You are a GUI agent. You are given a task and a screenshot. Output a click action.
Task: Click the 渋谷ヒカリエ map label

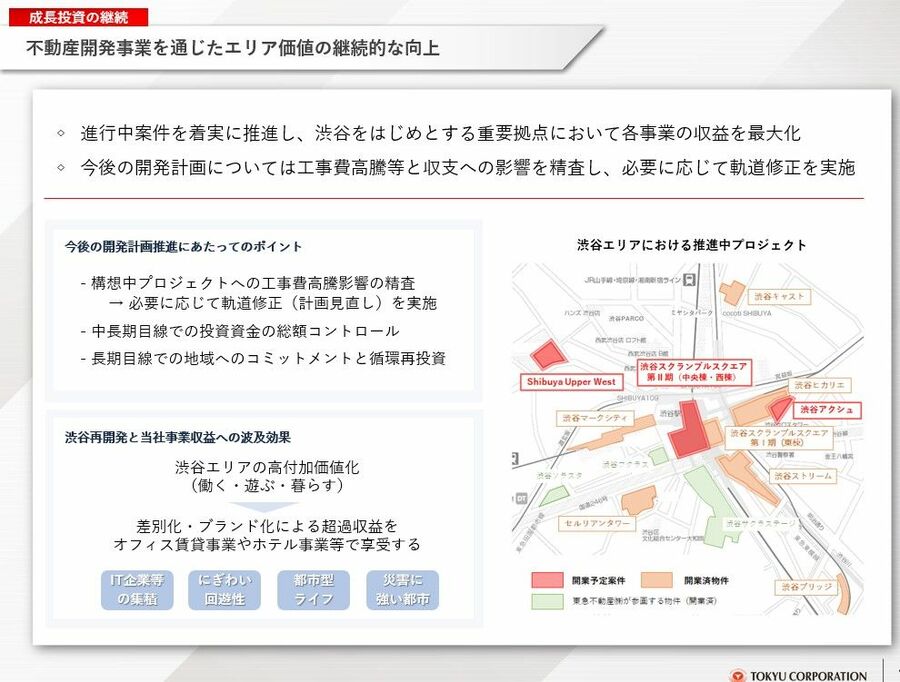pyautogui.click(x=820, y=385)
